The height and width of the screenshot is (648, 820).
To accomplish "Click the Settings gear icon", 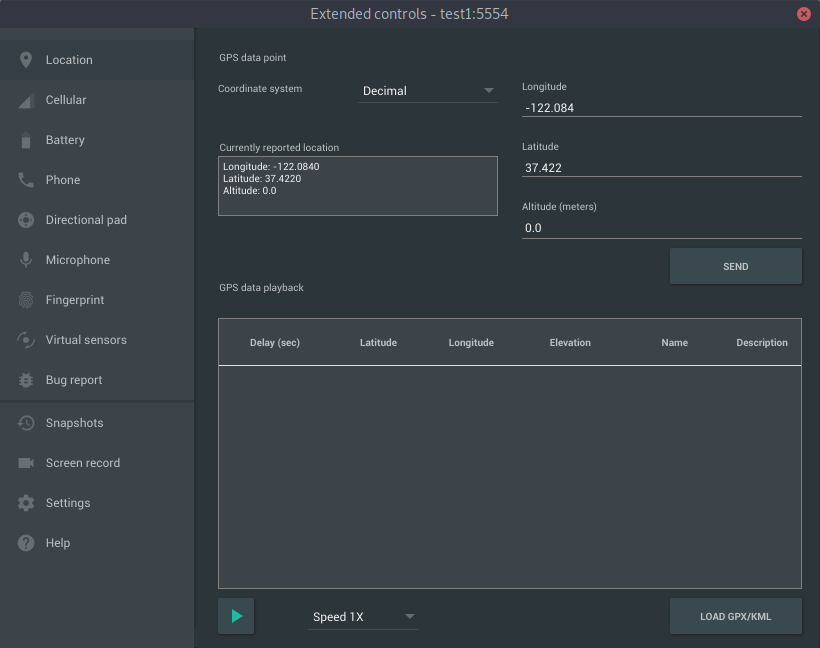I will point(26,503).
